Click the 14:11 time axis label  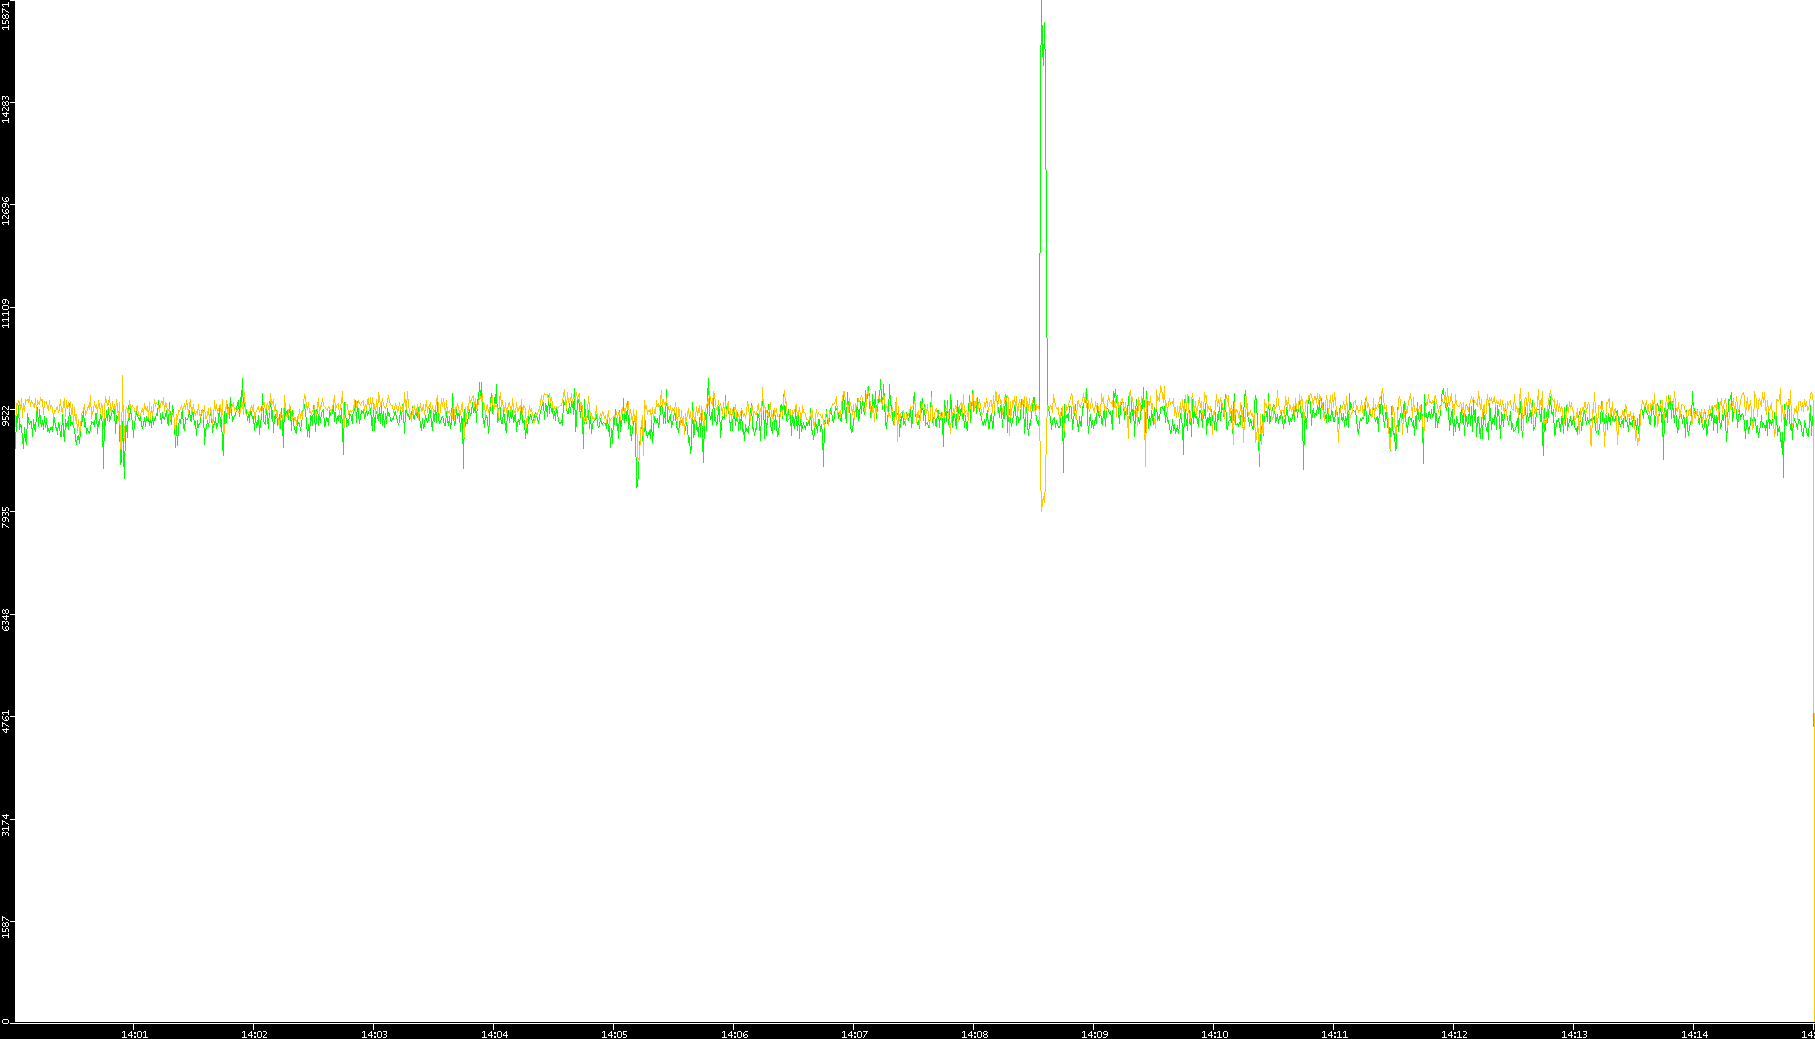[1334, 1034]
